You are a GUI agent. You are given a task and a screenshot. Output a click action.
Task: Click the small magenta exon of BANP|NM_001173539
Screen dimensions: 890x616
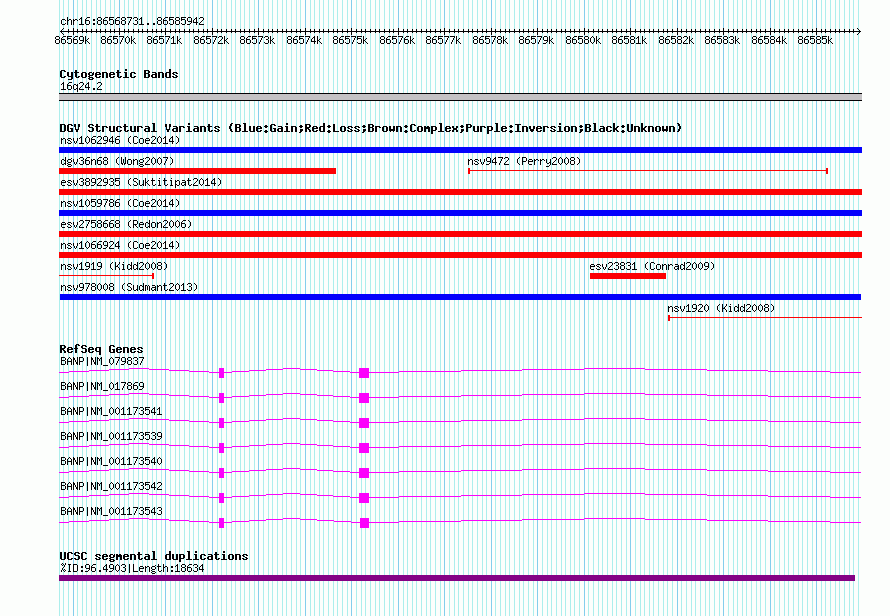tap(221, 448)
